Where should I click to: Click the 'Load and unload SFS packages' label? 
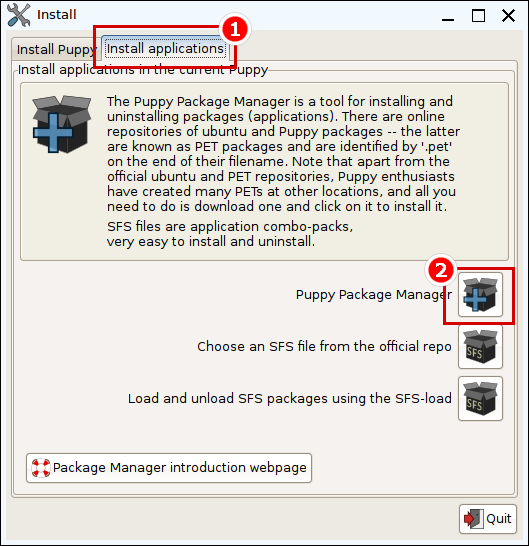point(289,398)
